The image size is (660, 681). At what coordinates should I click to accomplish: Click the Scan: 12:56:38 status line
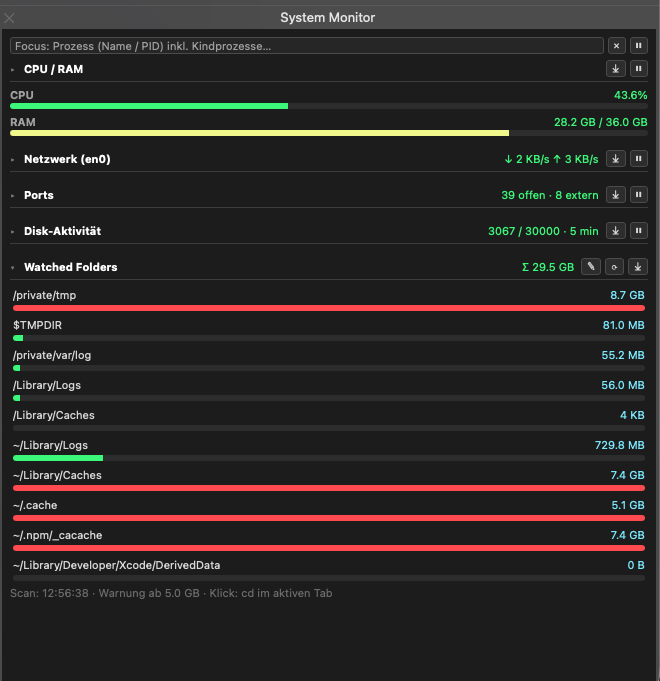pyautogui.click(x=171, y=593)
